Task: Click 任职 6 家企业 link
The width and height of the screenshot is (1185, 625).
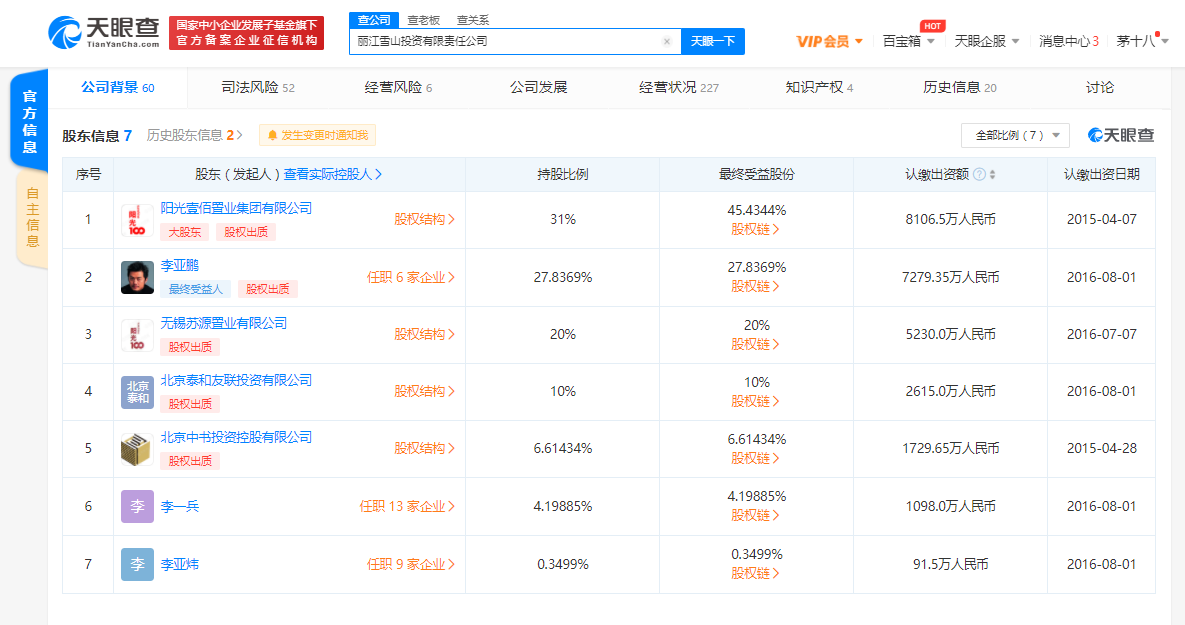Action: (x=410, y=277)
